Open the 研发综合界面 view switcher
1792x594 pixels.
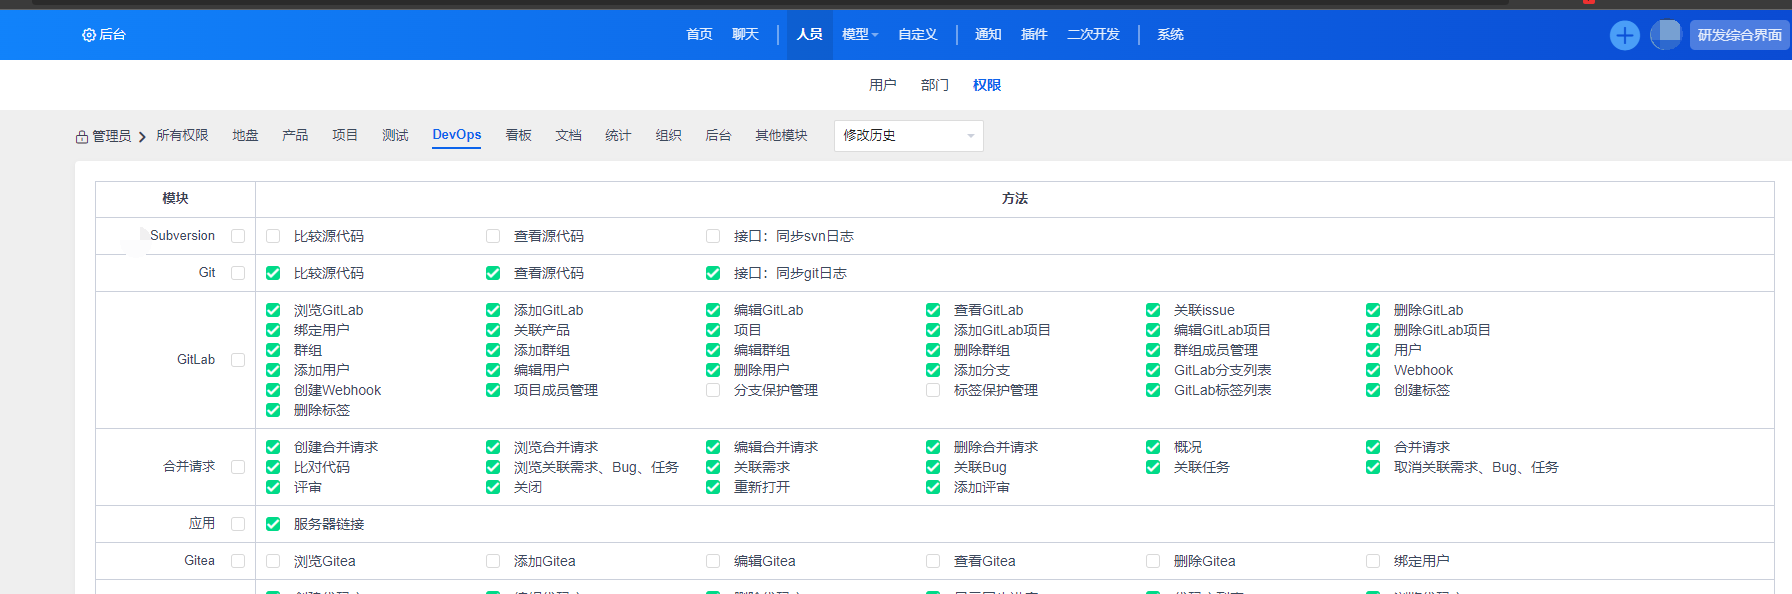click(x=1739, y=35)
